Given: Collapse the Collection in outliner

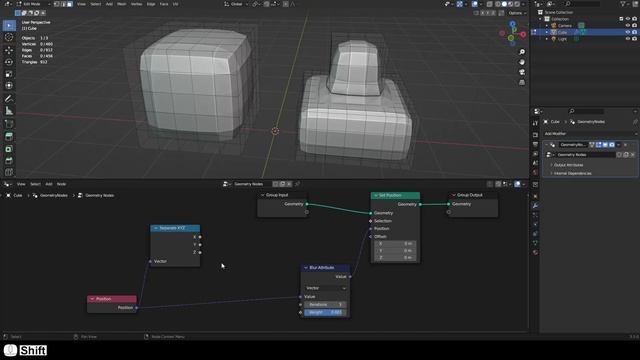Looking at the screenshot, I should click(x=540, y=19).
